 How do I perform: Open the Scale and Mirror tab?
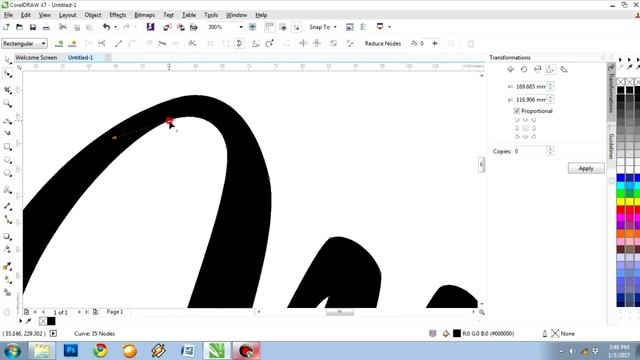click(537, 69)
